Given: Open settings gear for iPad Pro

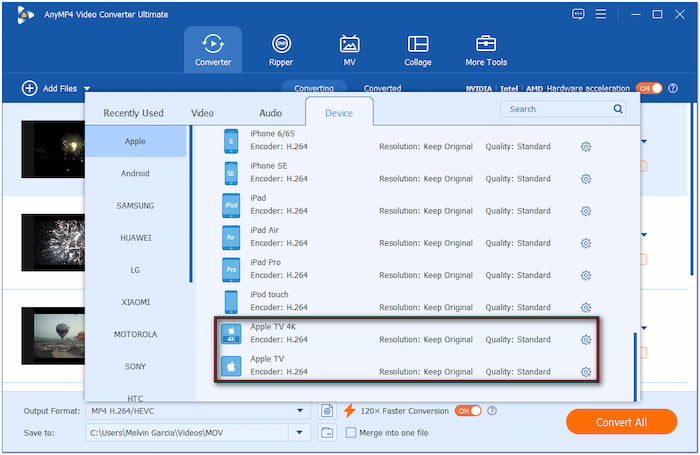Looking at the screenshot, I should [x=586, y=275].
